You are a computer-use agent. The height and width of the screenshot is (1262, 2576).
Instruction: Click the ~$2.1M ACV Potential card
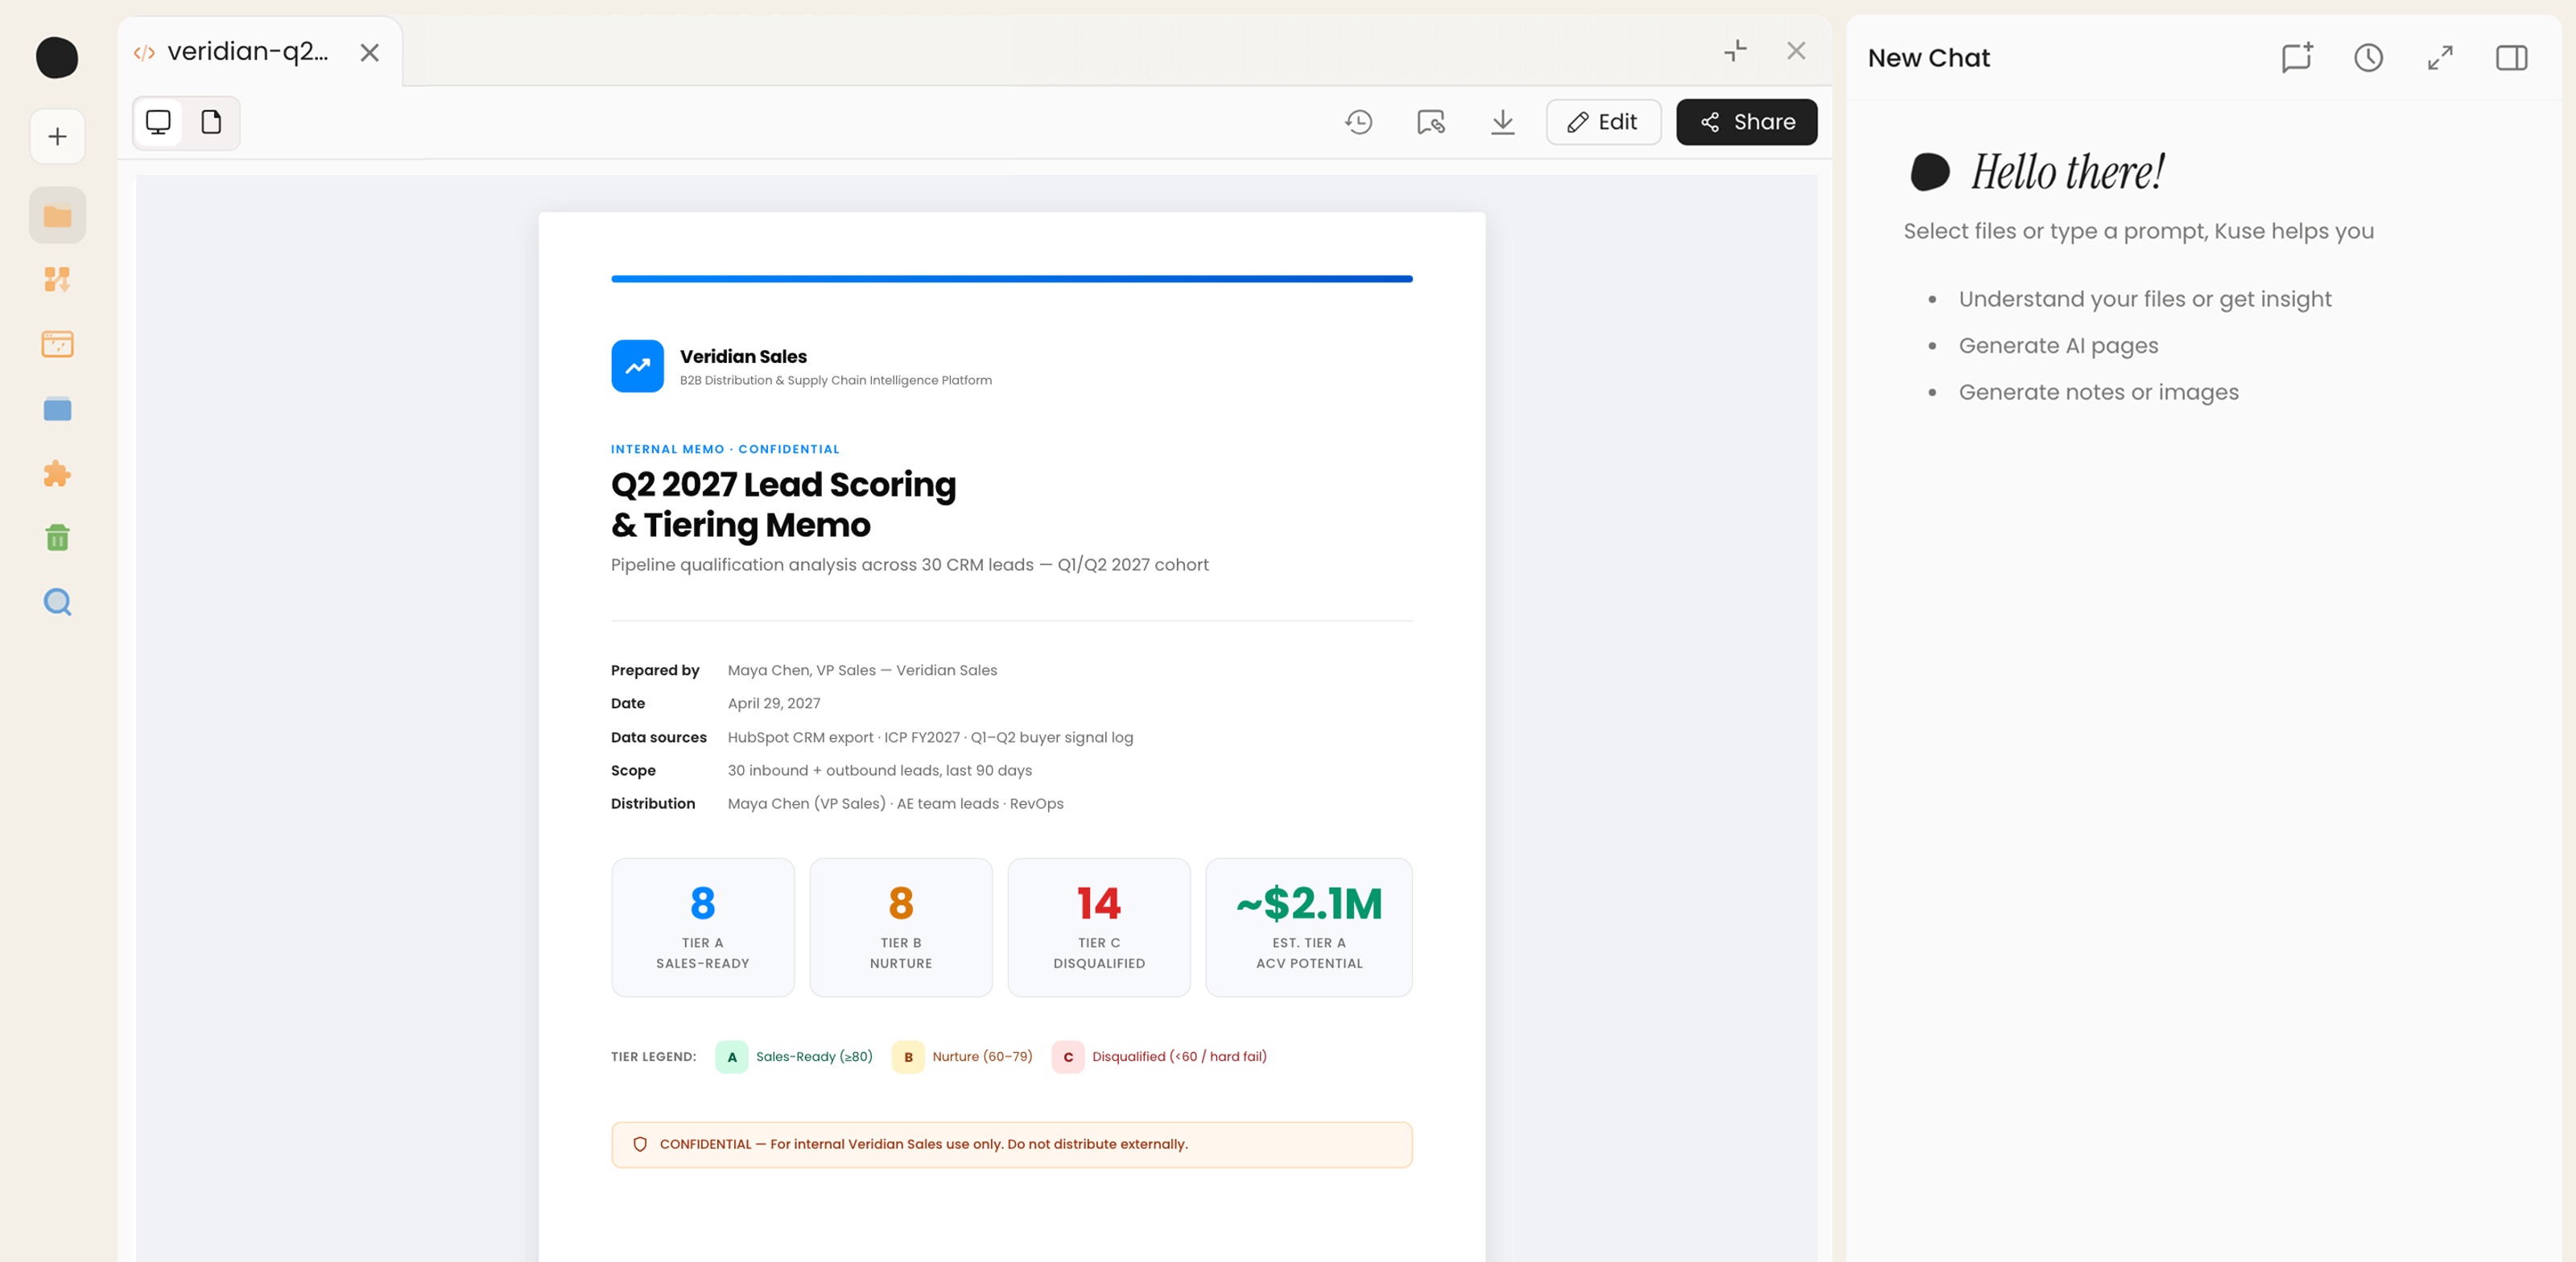(x=1308, y=927)
